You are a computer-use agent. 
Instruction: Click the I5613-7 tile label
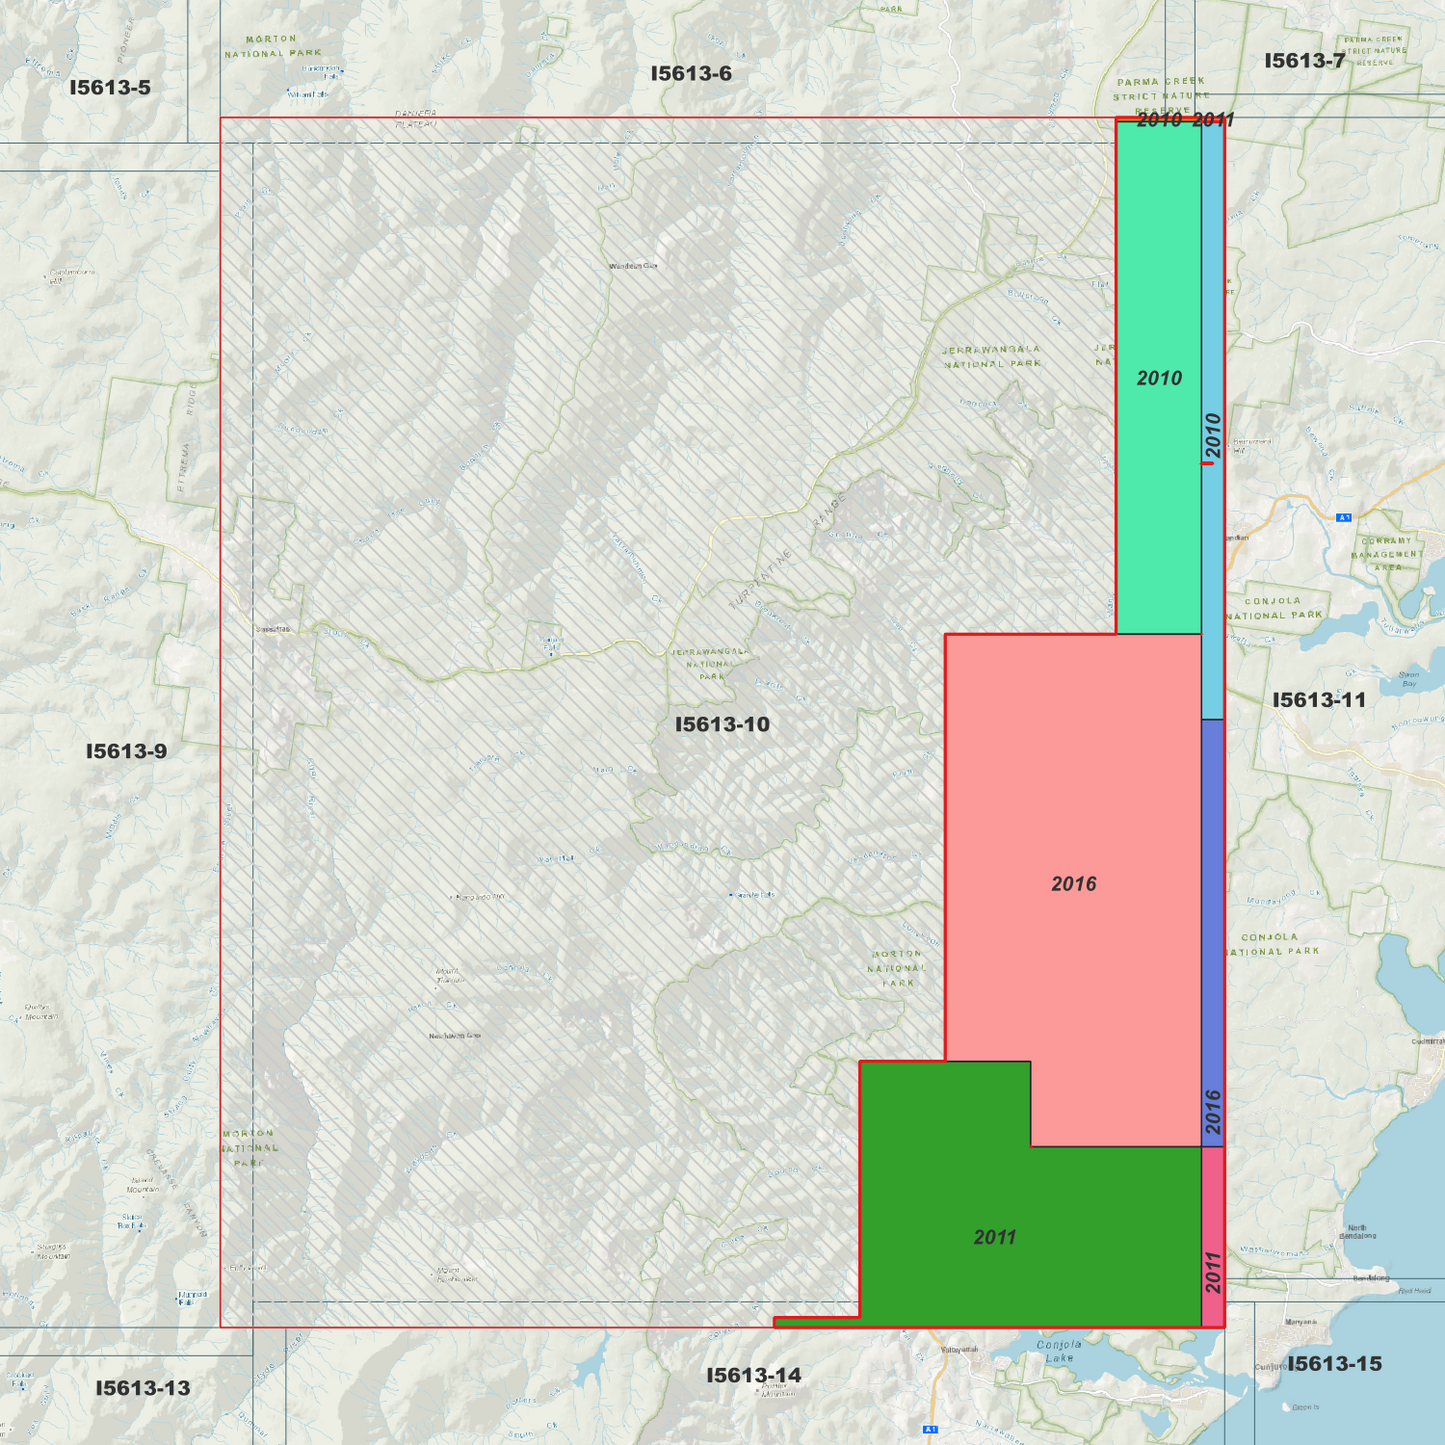click(x=1304, y=60)
